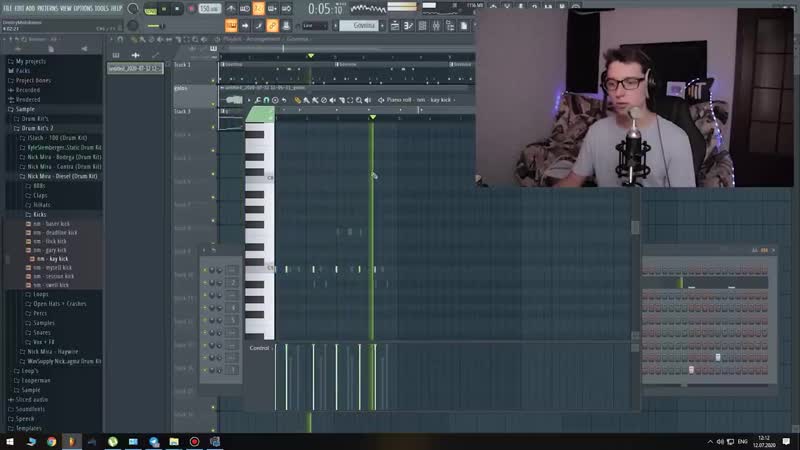Click the typing keyboard toolbar icon
800x450 pixels.
tap(259, 26)
